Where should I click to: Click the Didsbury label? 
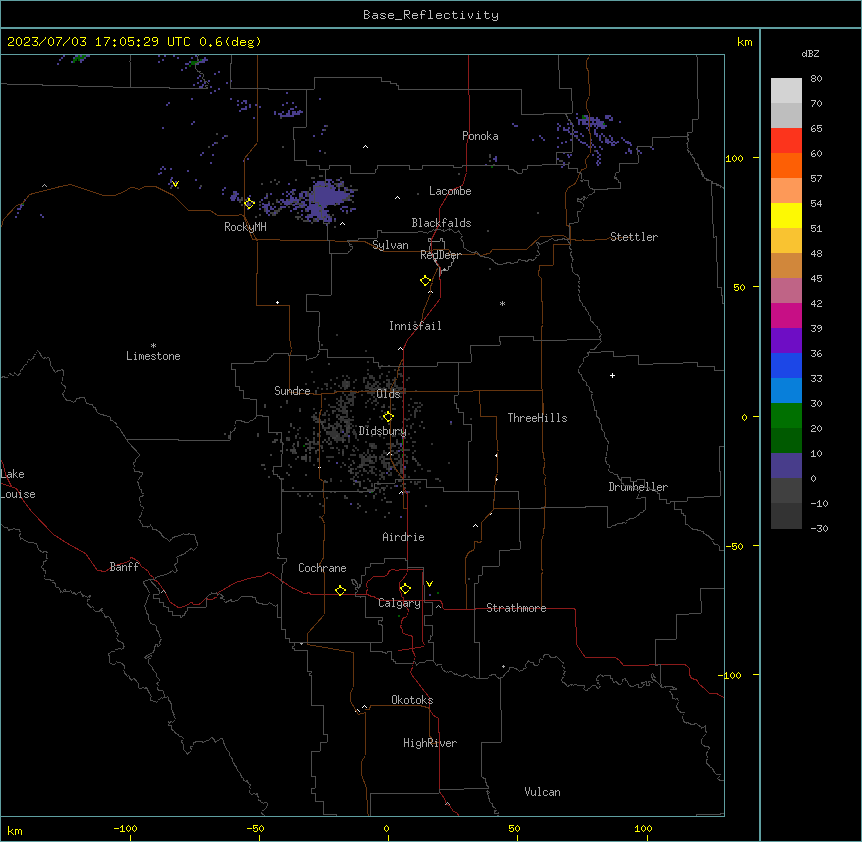(383, 431)
